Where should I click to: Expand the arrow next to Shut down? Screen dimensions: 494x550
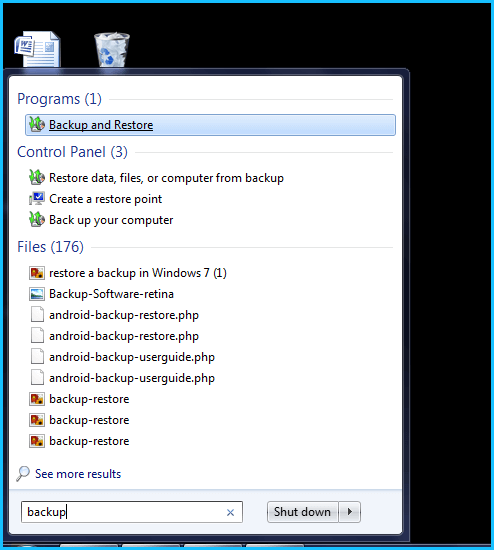(x=349, y=512)
